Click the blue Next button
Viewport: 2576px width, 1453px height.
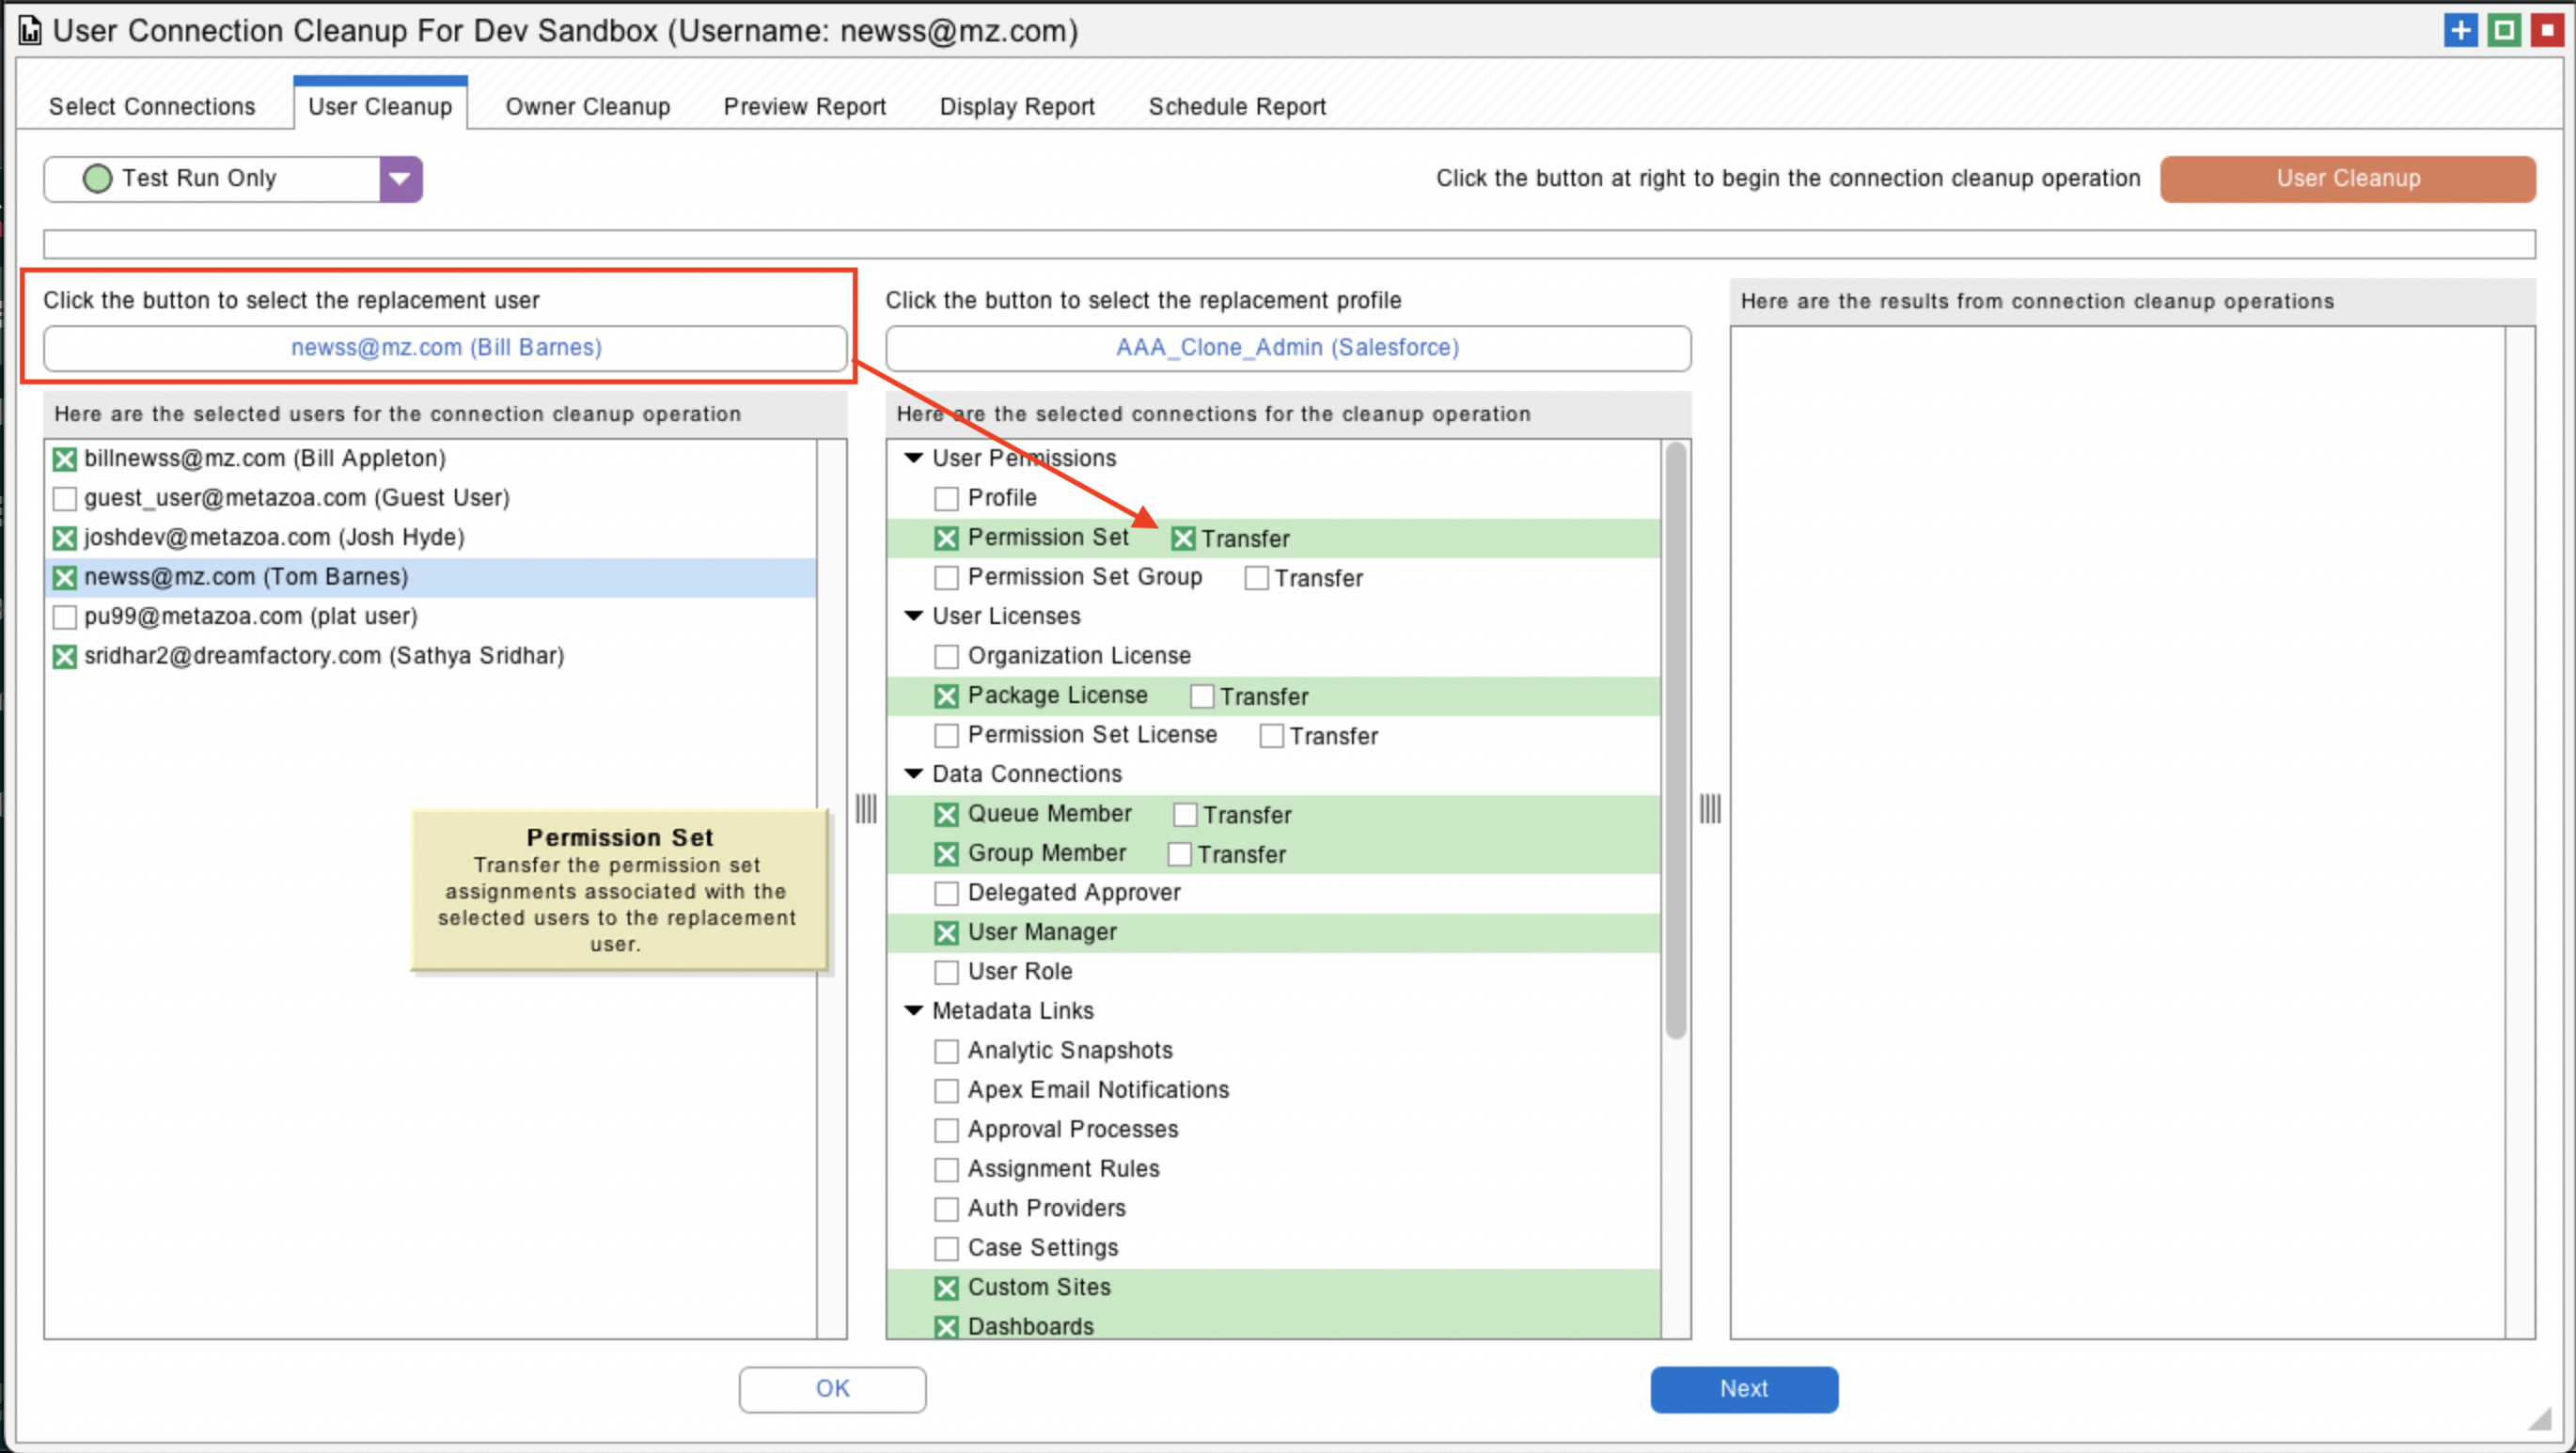[1743, 1389]
